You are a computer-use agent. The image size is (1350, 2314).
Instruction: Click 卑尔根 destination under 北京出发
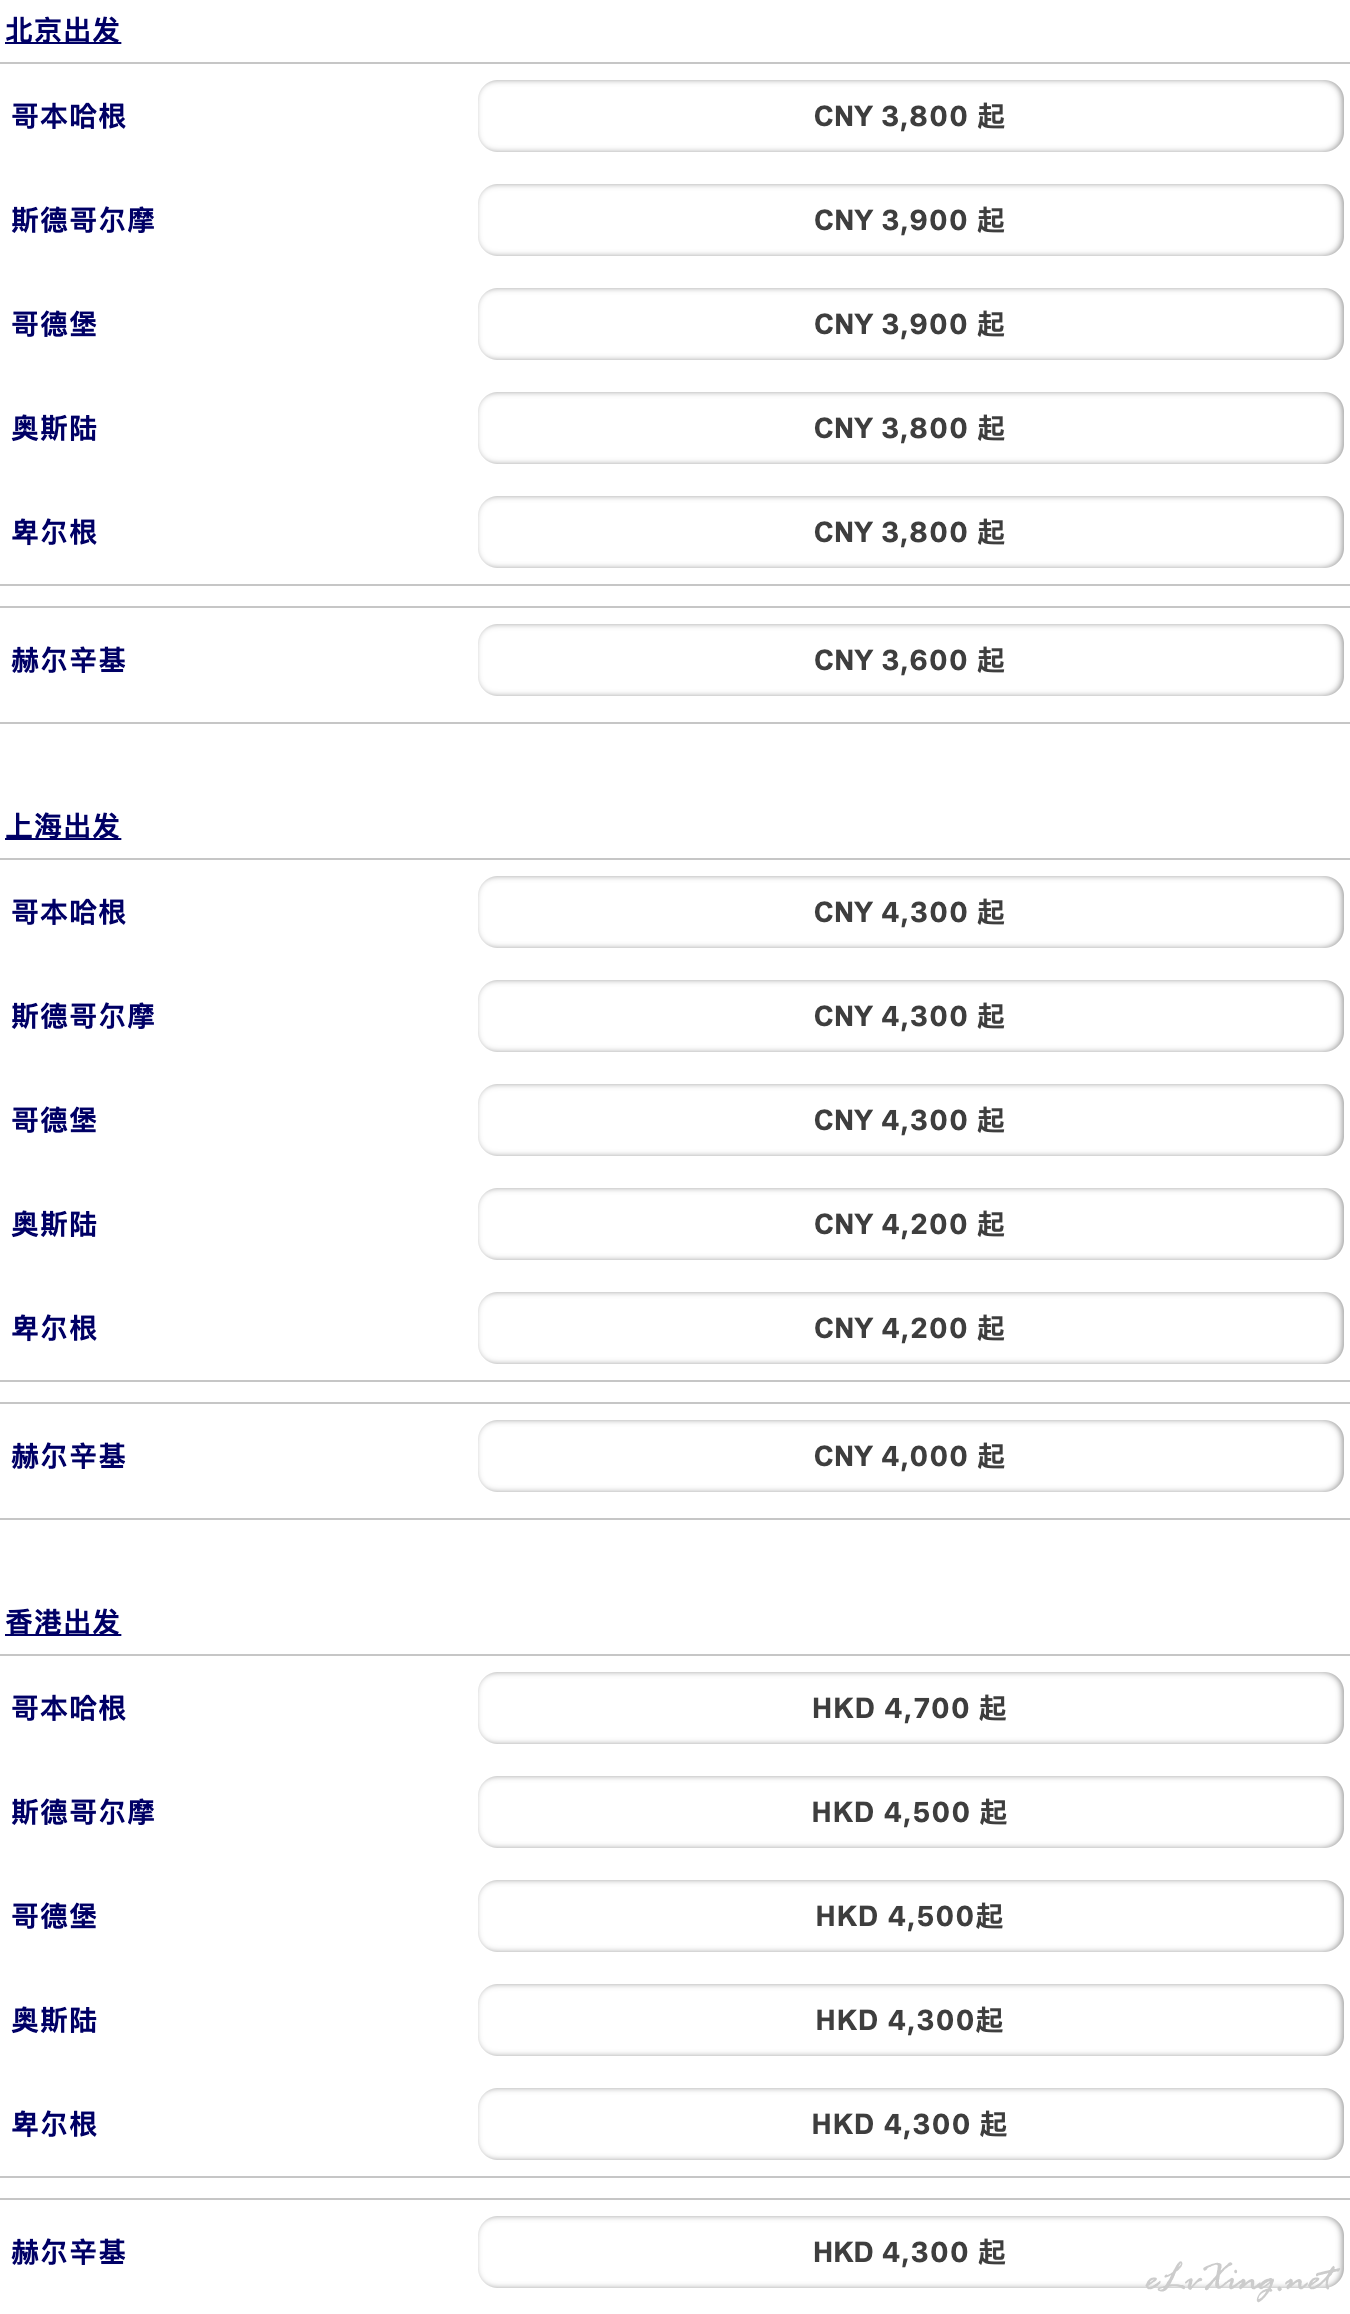click(54, 532)
